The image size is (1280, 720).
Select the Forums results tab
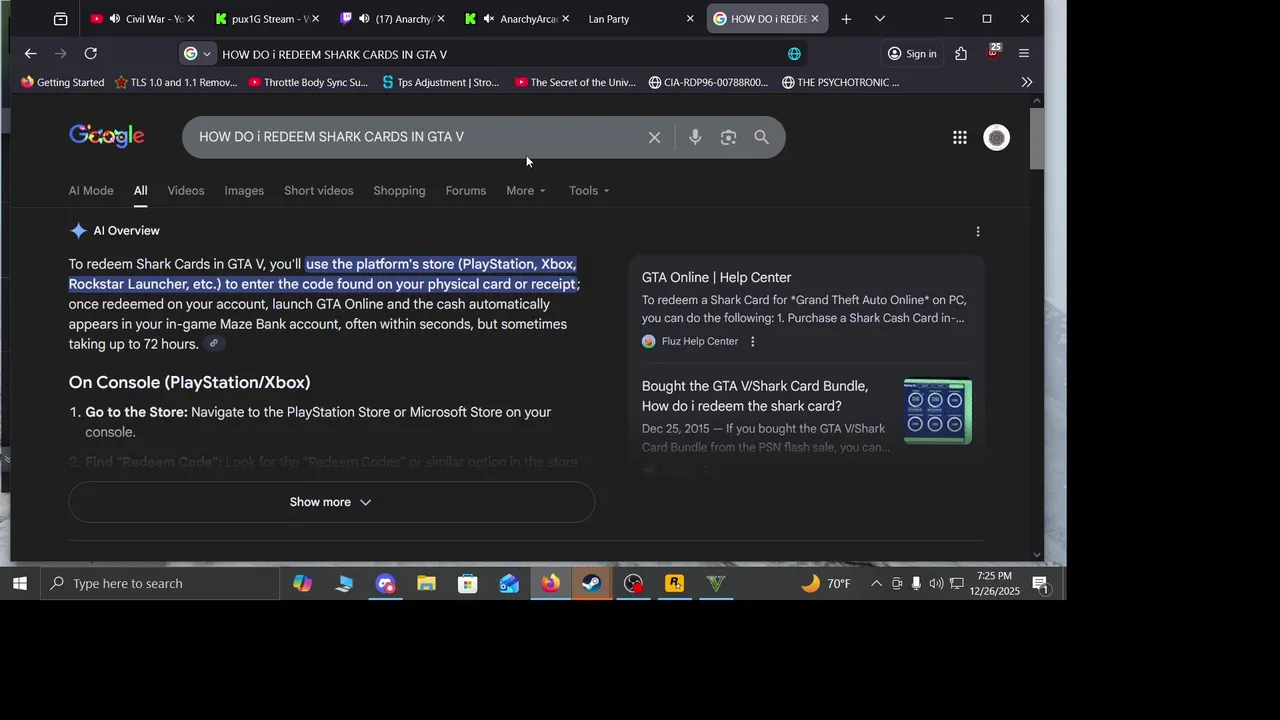click(466, 191)
